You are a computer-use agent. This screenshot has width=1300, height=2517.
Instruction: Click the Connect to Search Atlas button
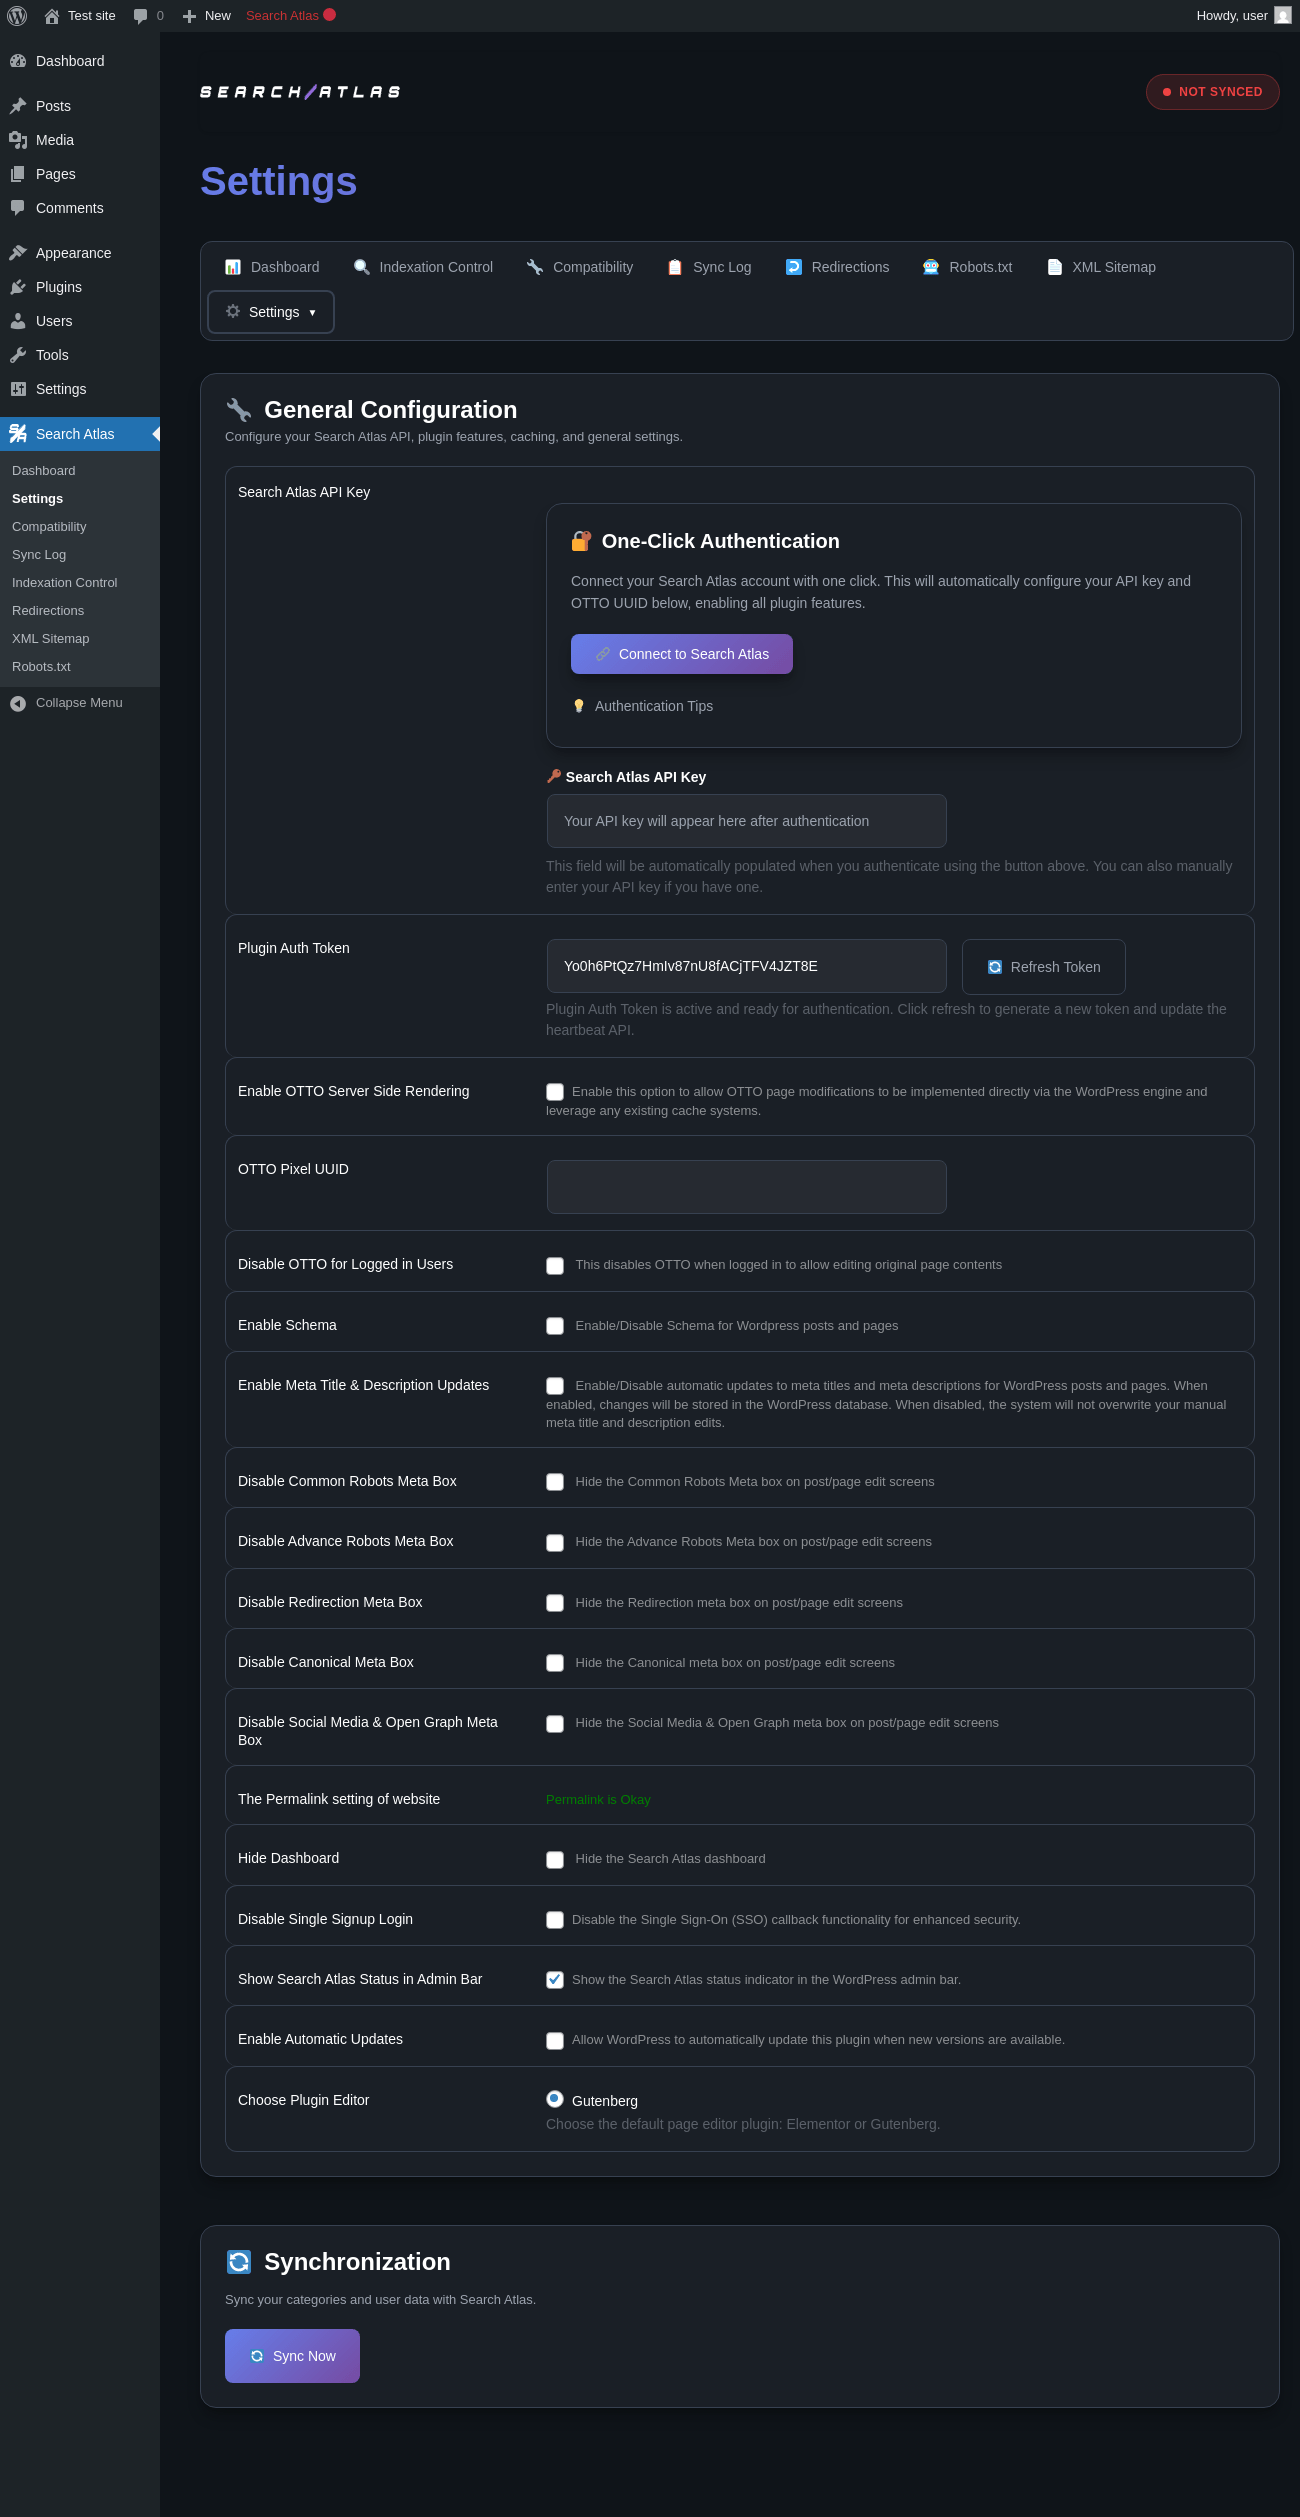682,654
